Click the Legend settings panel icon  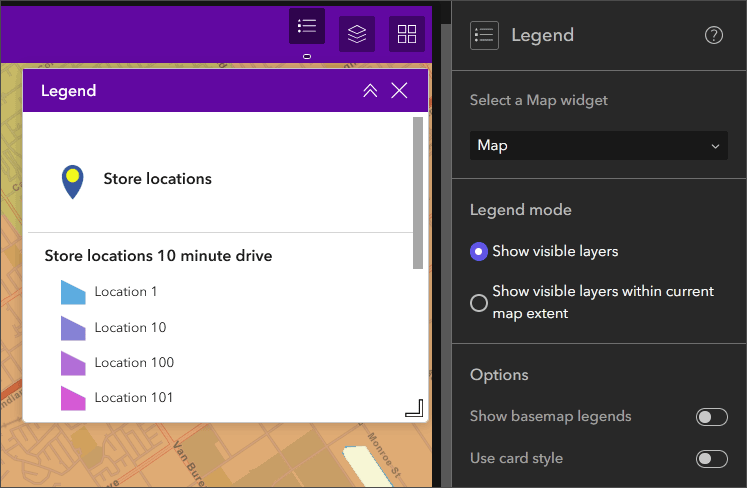point(484,35)
